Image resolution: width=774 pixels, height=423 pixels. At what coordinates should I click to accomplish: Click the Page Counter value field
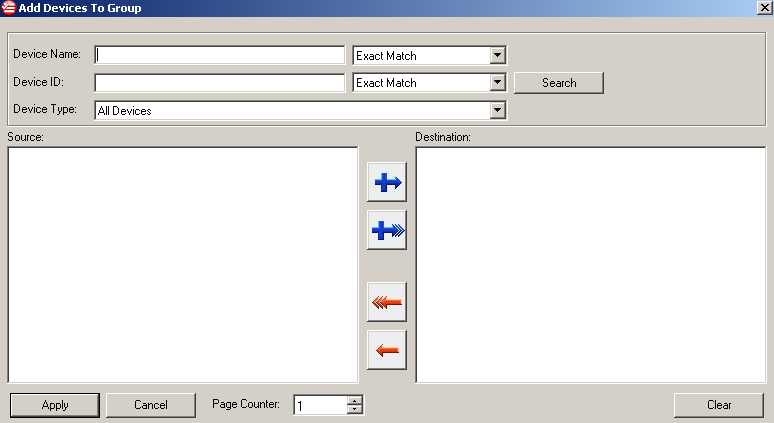coord(319,405)
